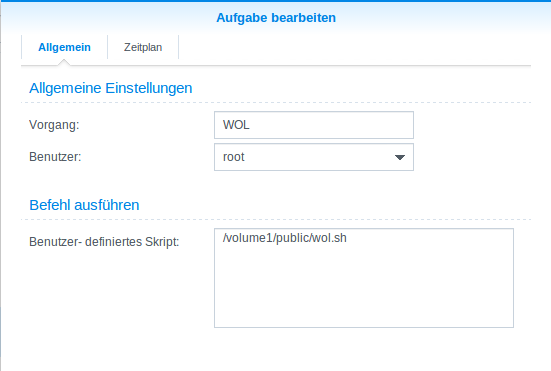The image size is (551, 371).
Task: Click into the Benutzer-definiertes Skript text area
Action: (x=364, y=278)
